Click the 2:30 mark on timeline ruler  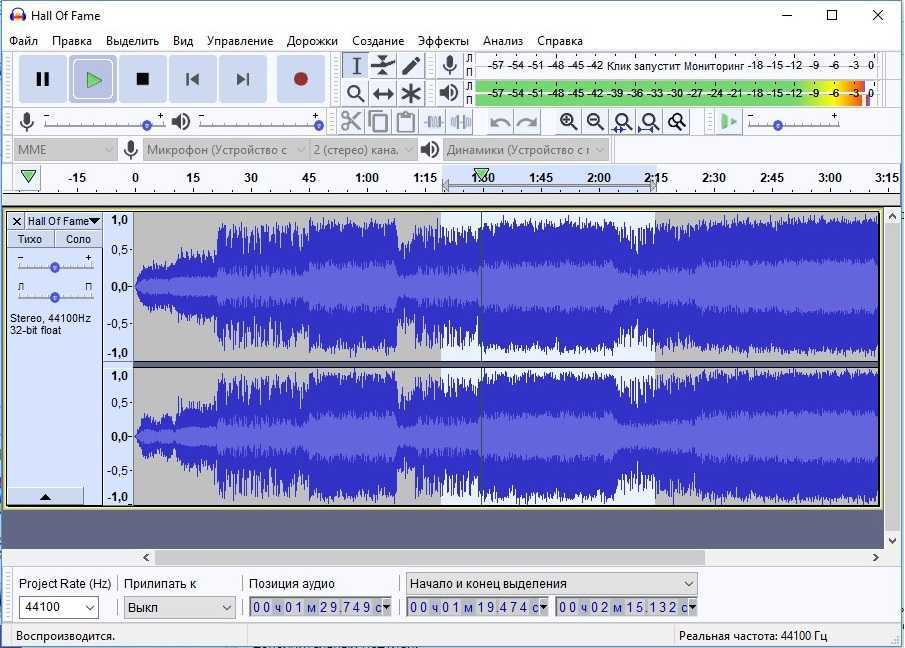point(713,177)
